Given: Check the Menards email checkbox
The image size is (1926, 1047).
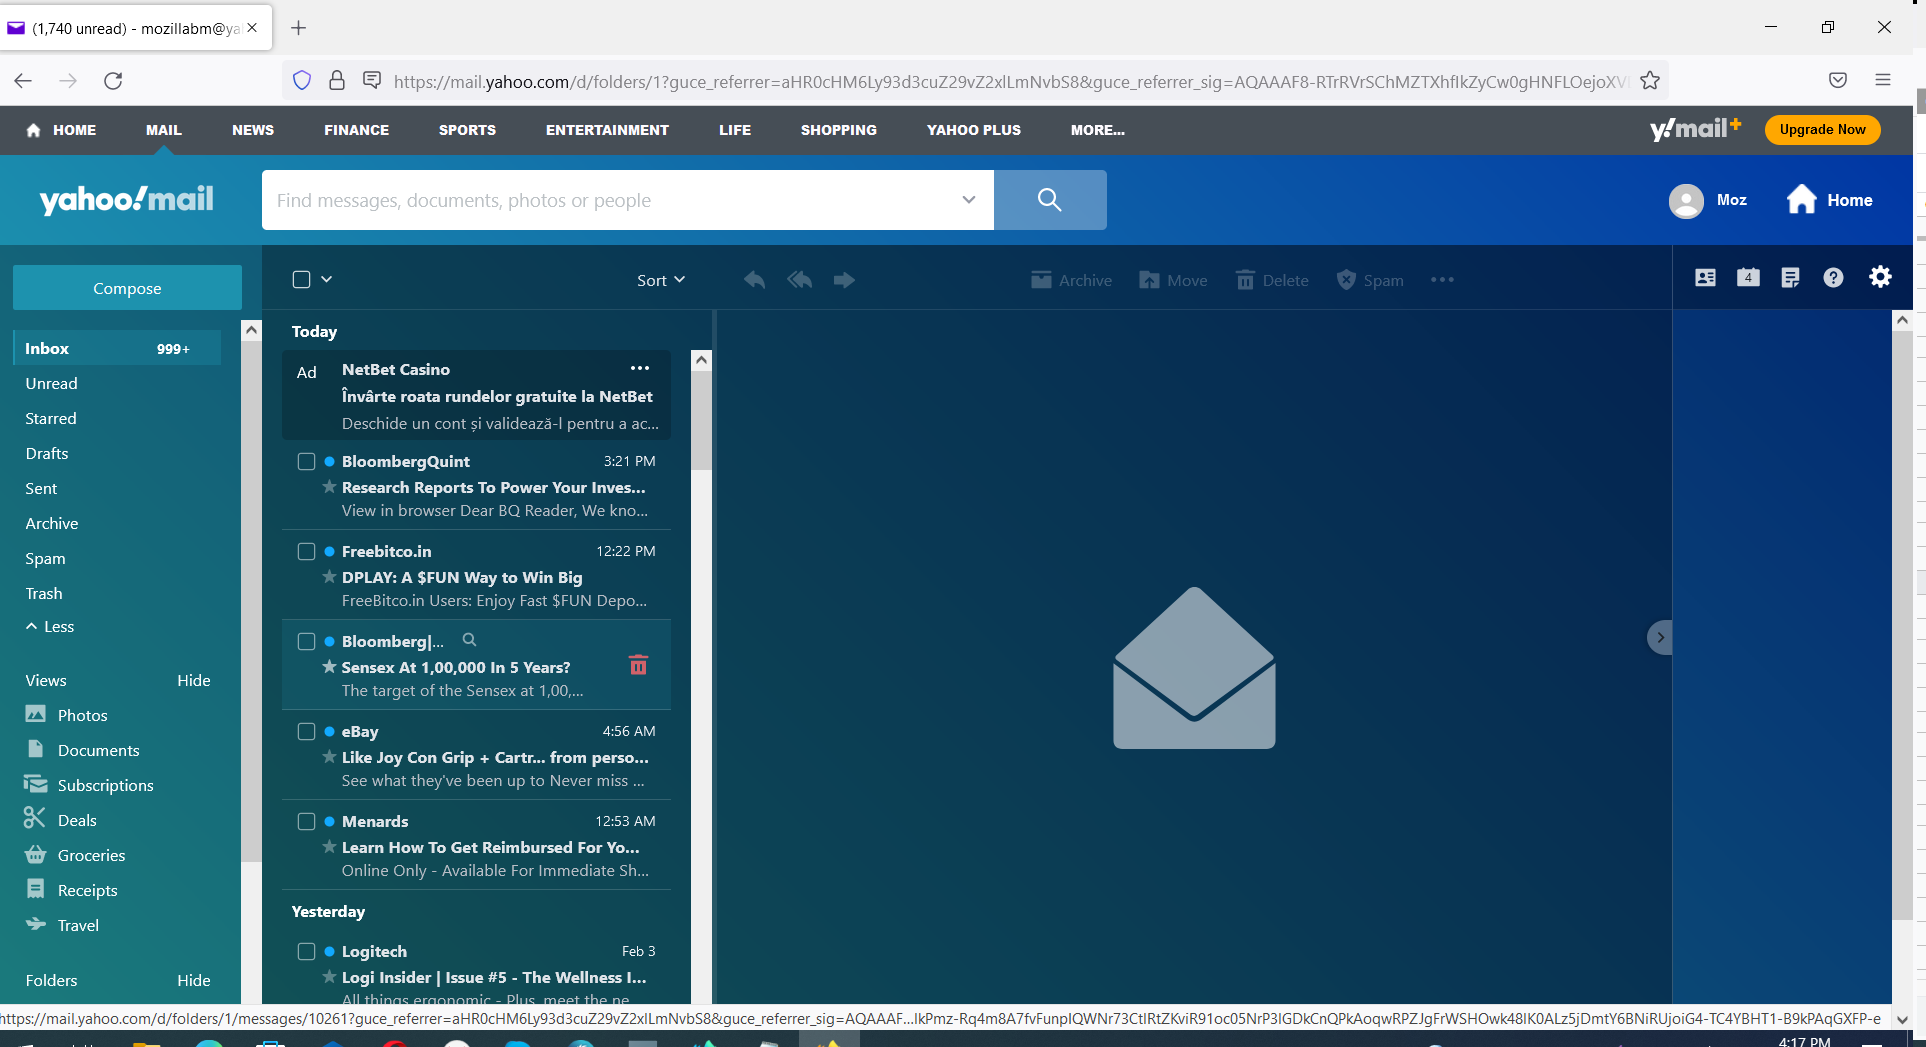Looking at the screenshot, I should tap(307, 821).
